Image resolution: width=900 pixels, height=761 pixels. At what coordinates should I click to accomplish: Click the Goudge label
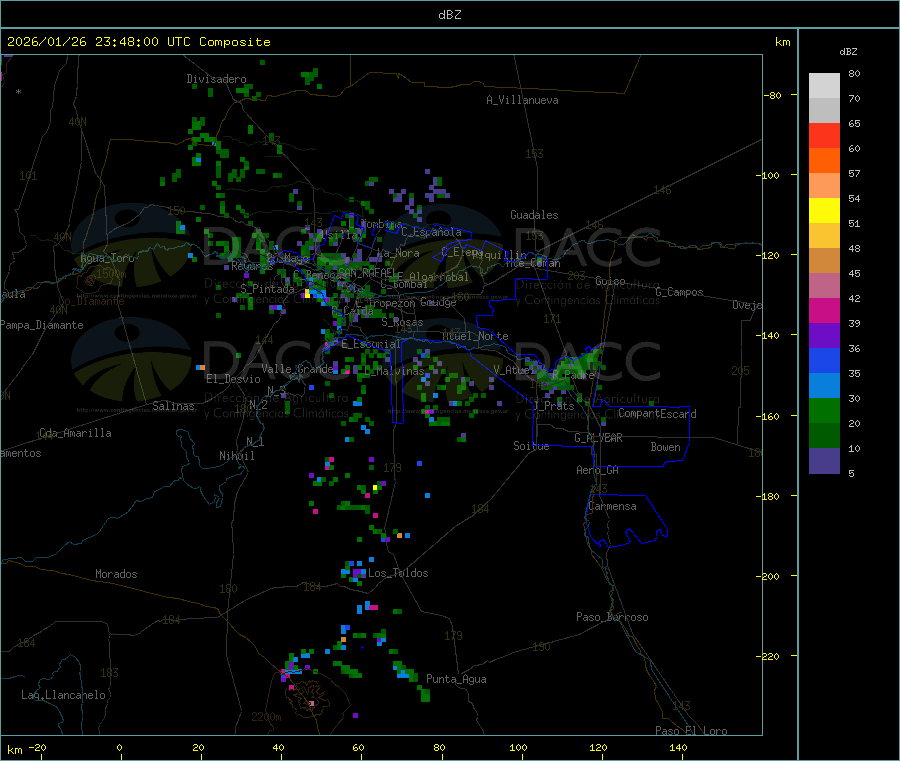[x=438, y=302]
